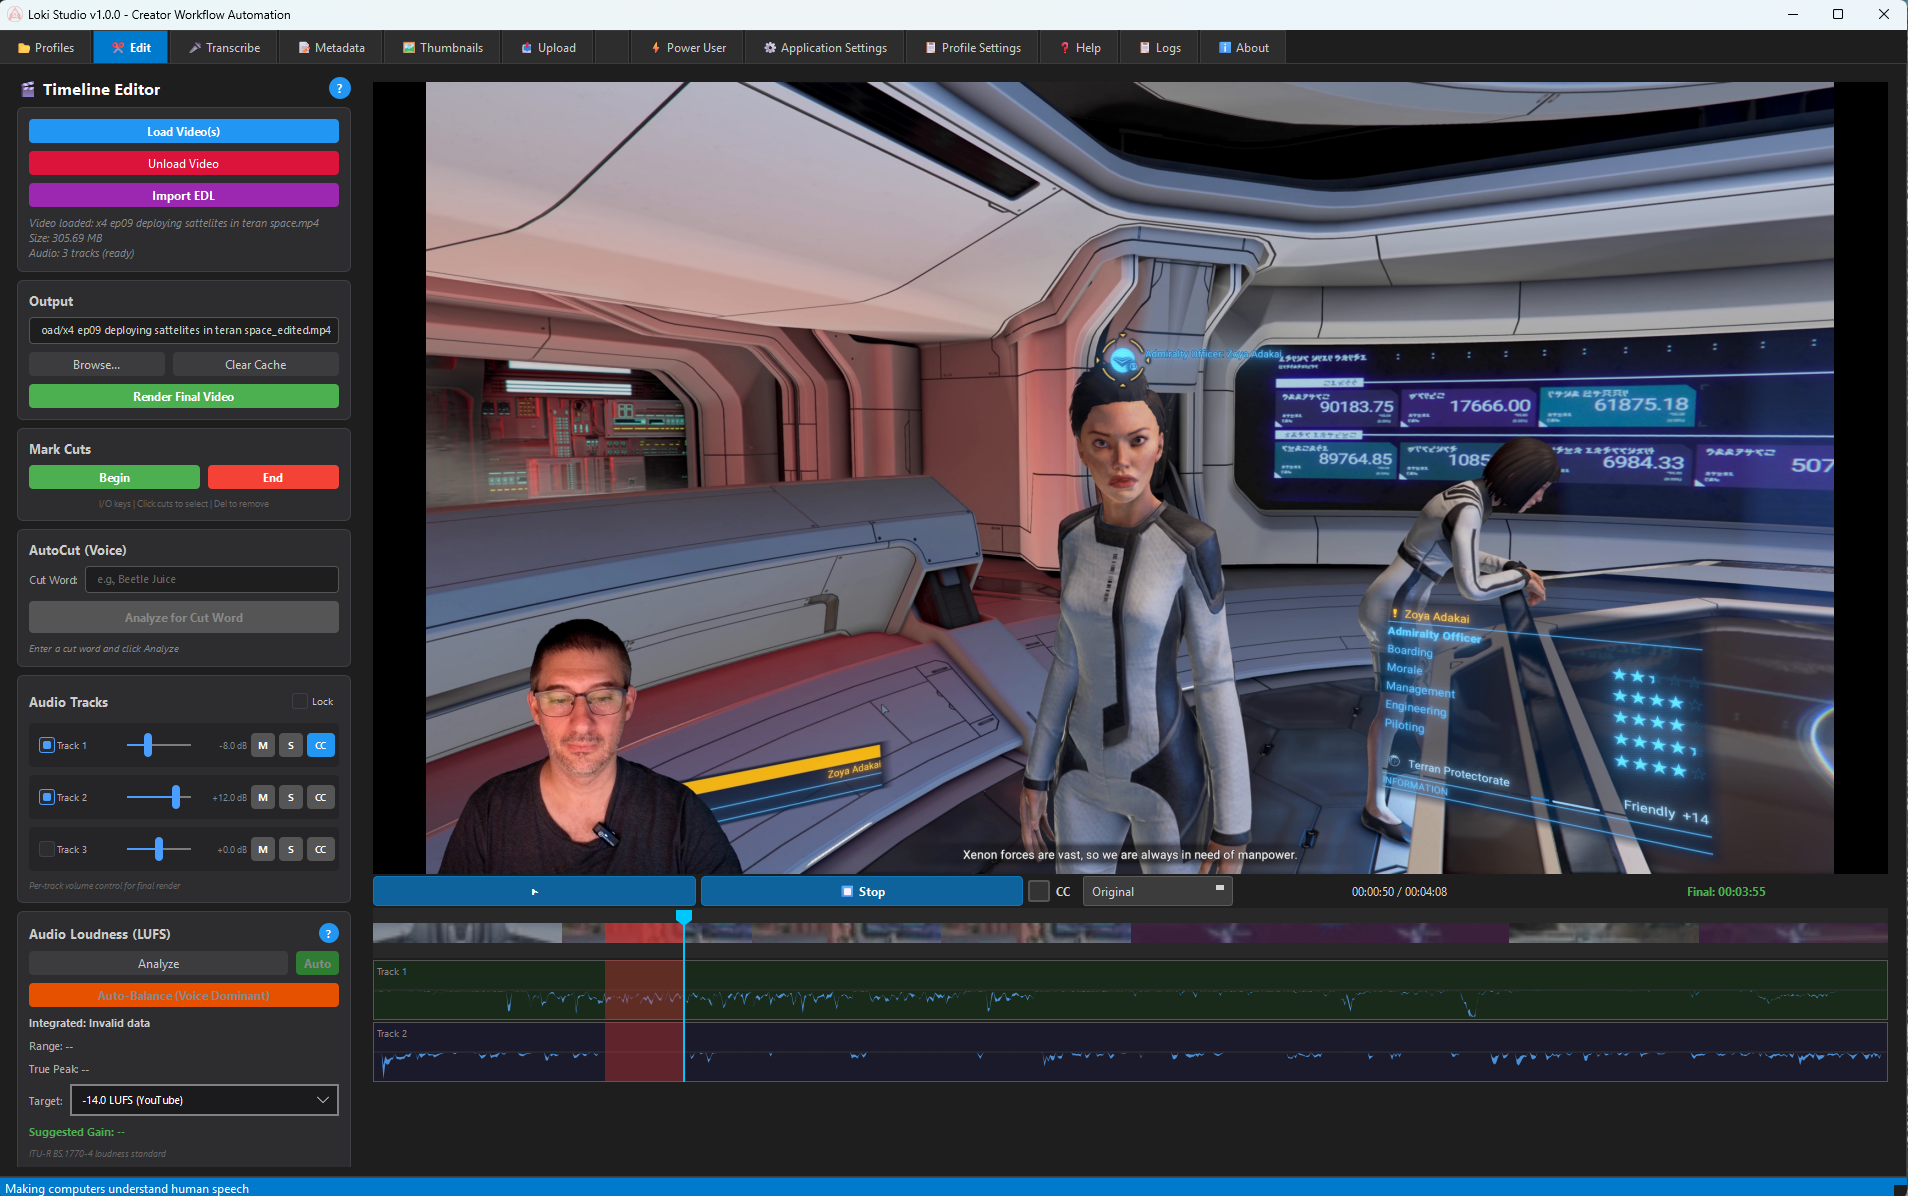The height and width of the screenshot is (1196, 1908).
Task: Mute Track 3 with its M button
Action: (x=262, y=849)
